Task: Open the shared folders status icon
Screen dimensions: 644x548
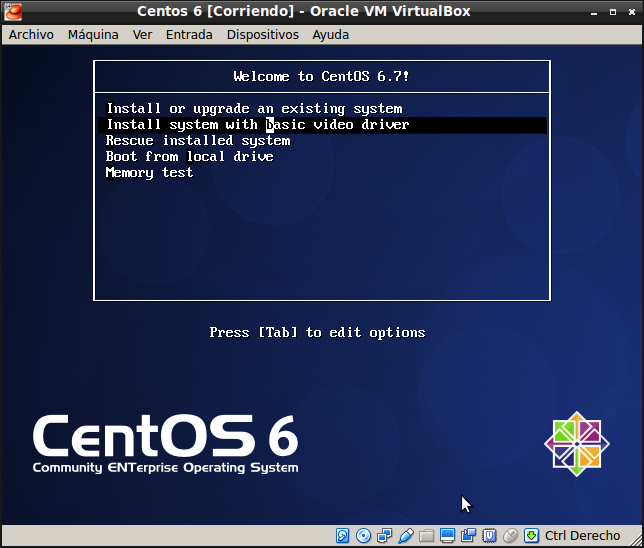Action: coord(427,536)
